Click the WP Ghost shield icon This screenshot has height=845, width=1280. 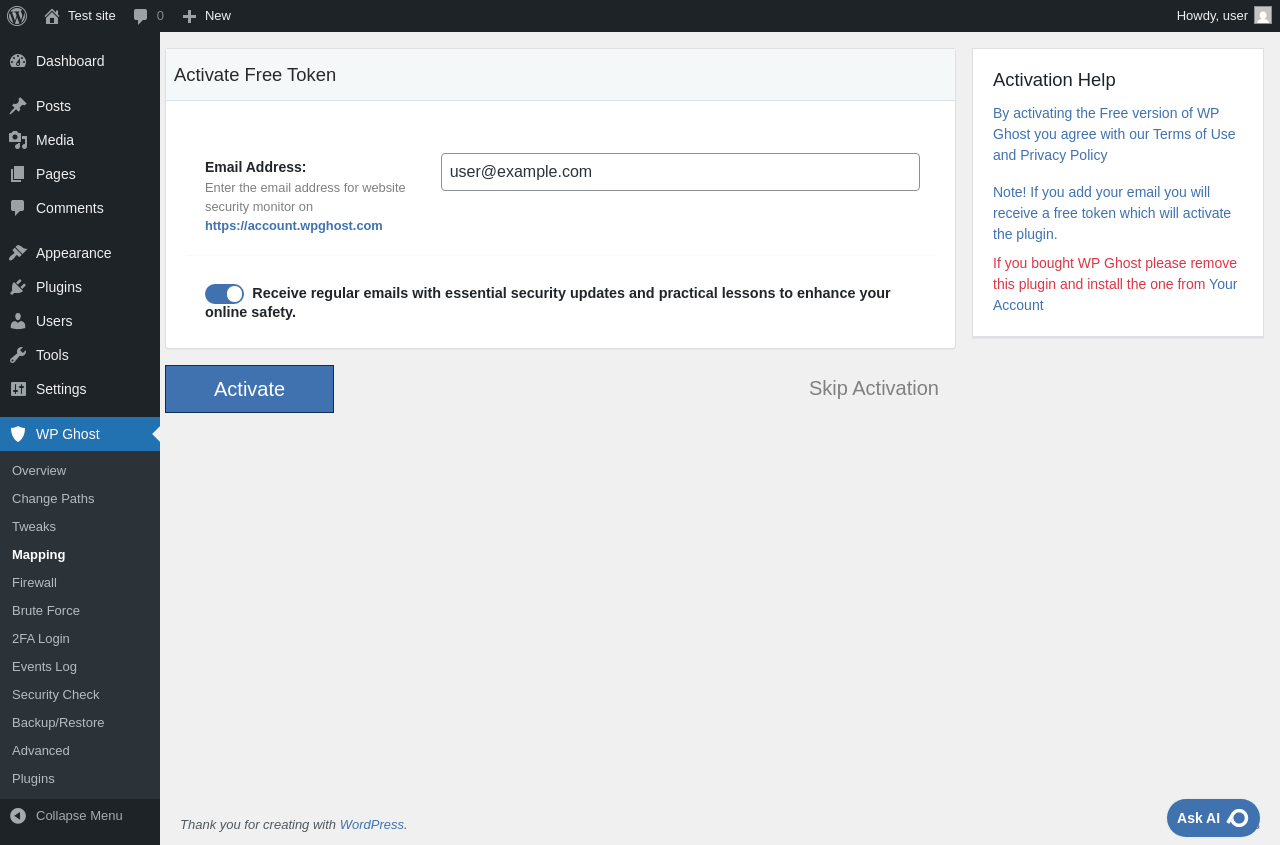pos(18,434)
